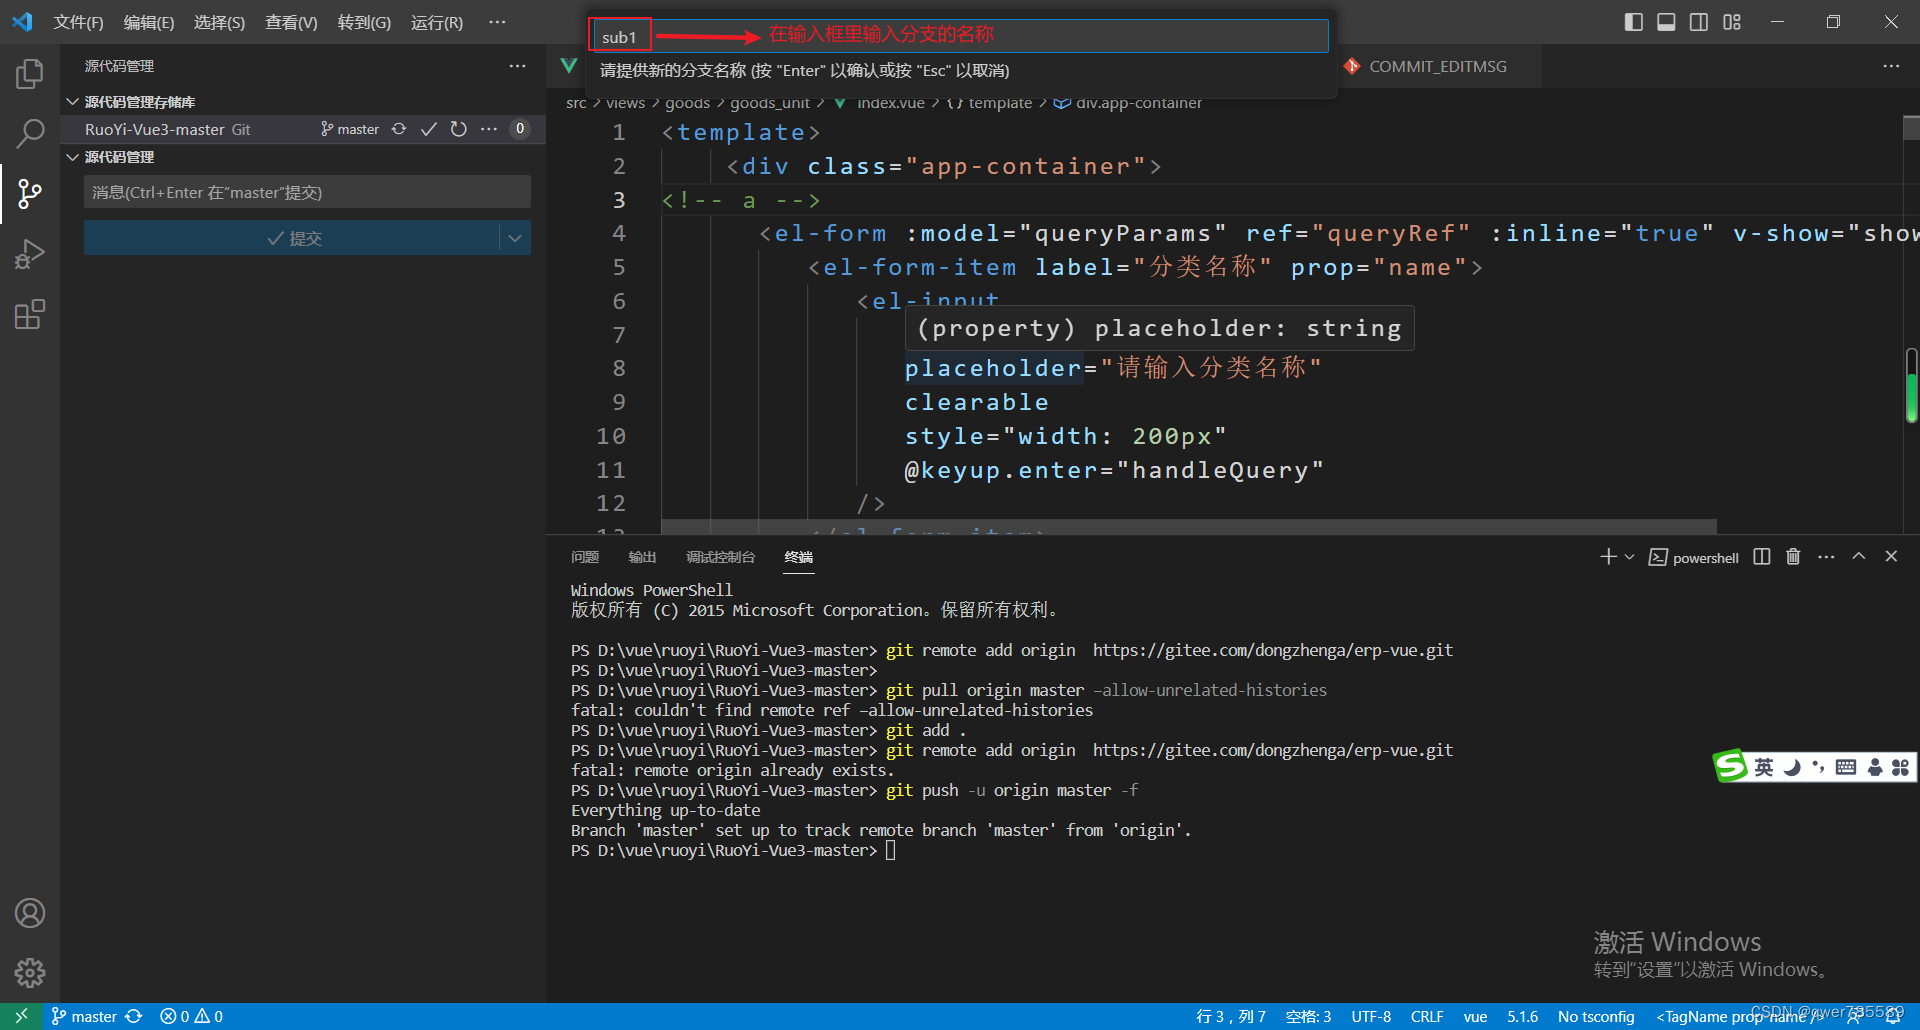Open the new terminal profile dropdown arrow

(1629, 557)
